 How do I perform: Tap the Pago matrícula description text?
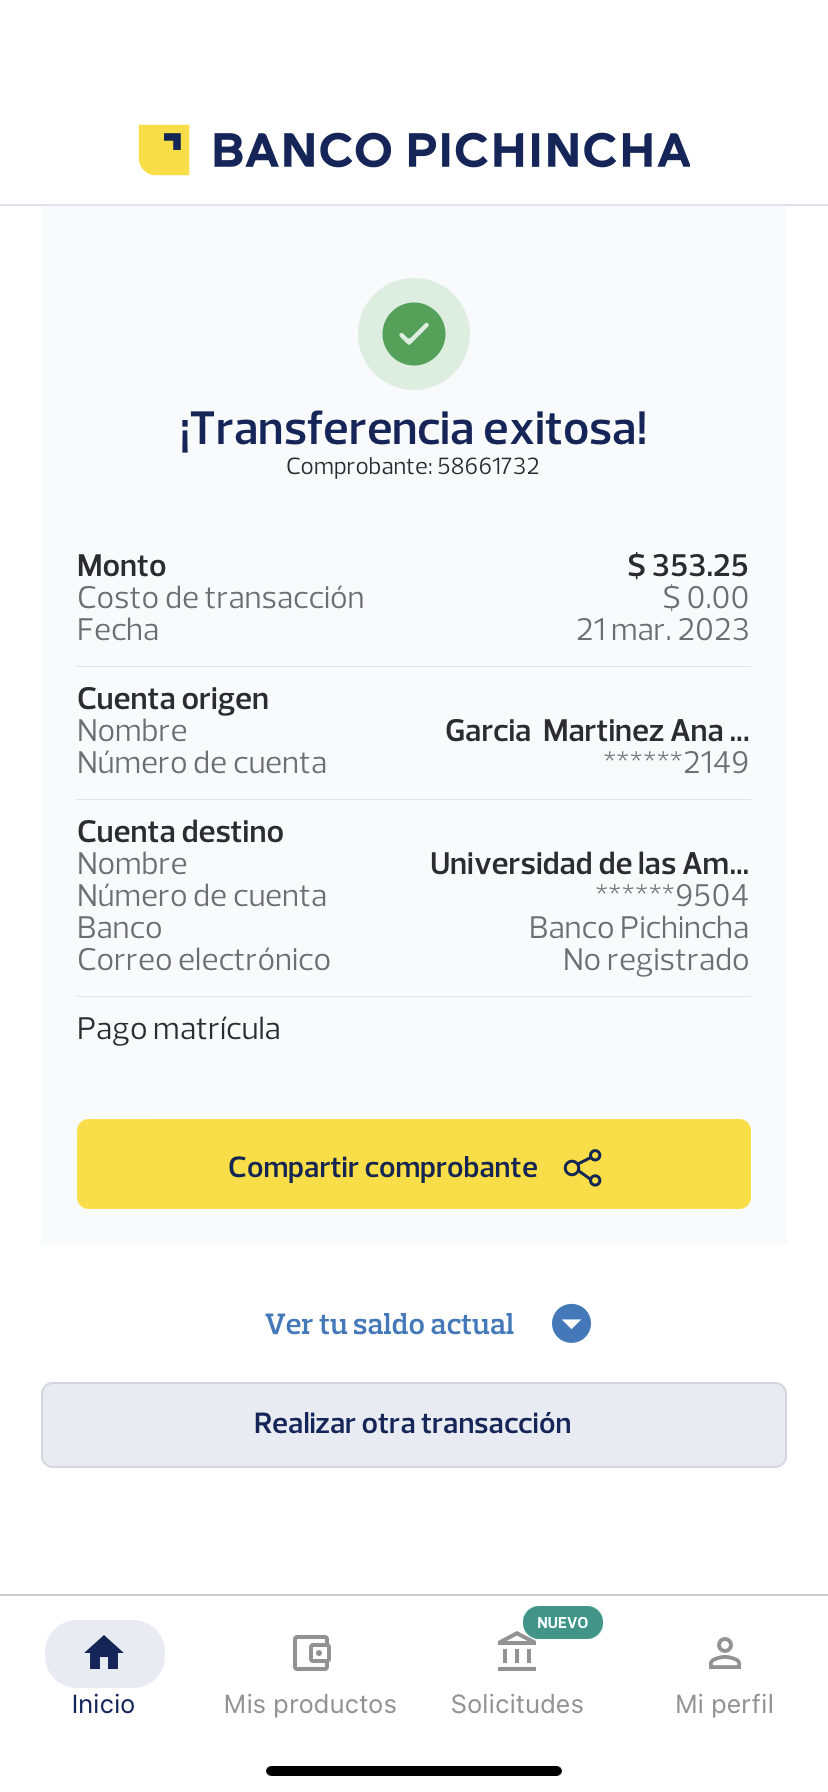pyautogui.click(x=179, y=1029)
